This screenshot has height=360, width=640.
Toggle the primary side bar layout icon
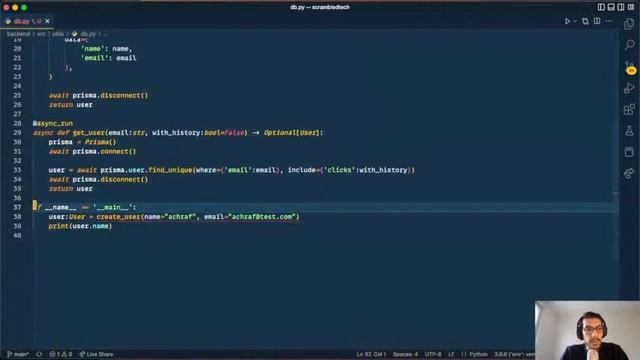point(601,7)
